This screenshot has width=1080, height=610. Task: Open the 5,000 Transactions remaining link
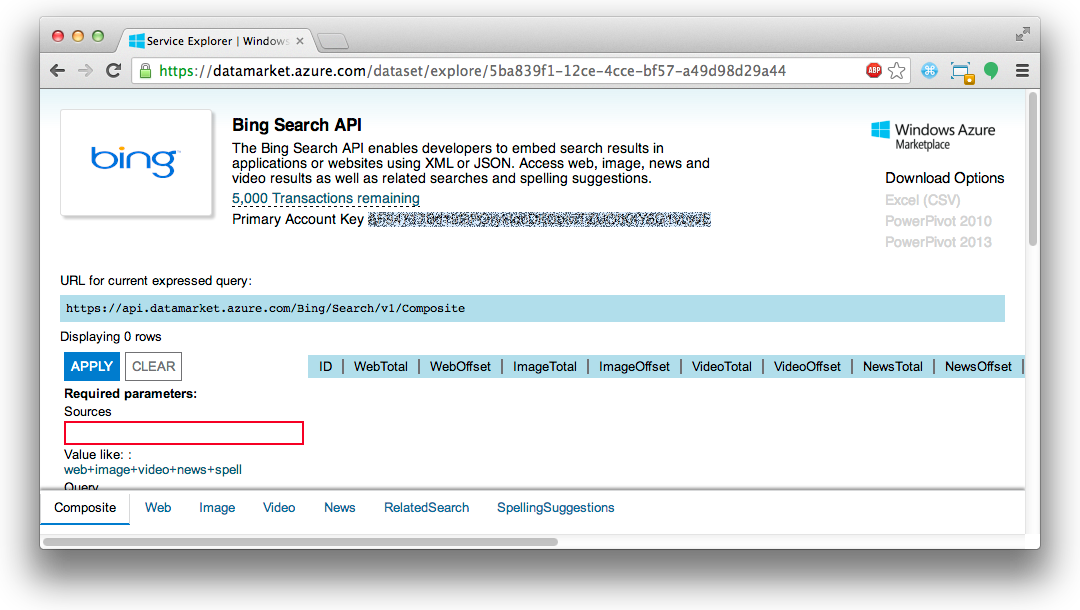pyautogui.click(x=326, y=198)
